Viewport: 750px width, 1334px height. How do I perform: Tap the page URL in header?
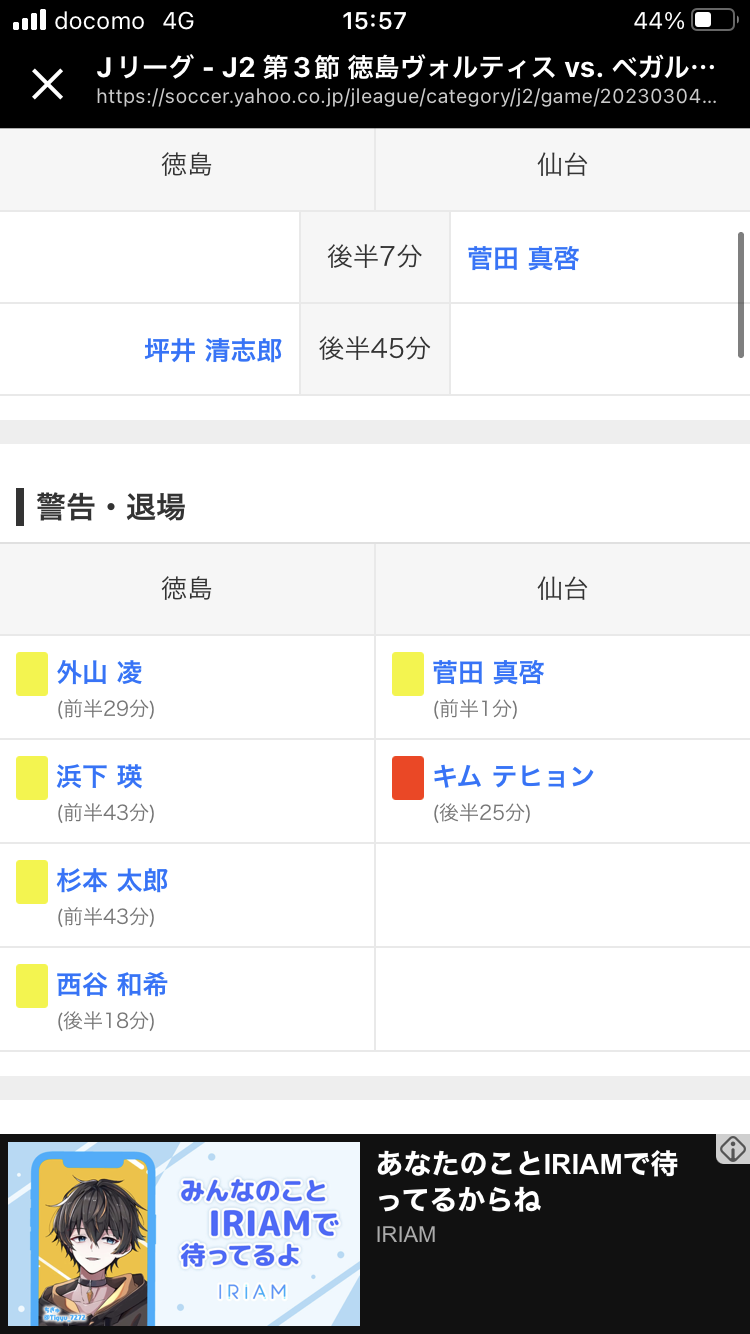coord(406,97)
